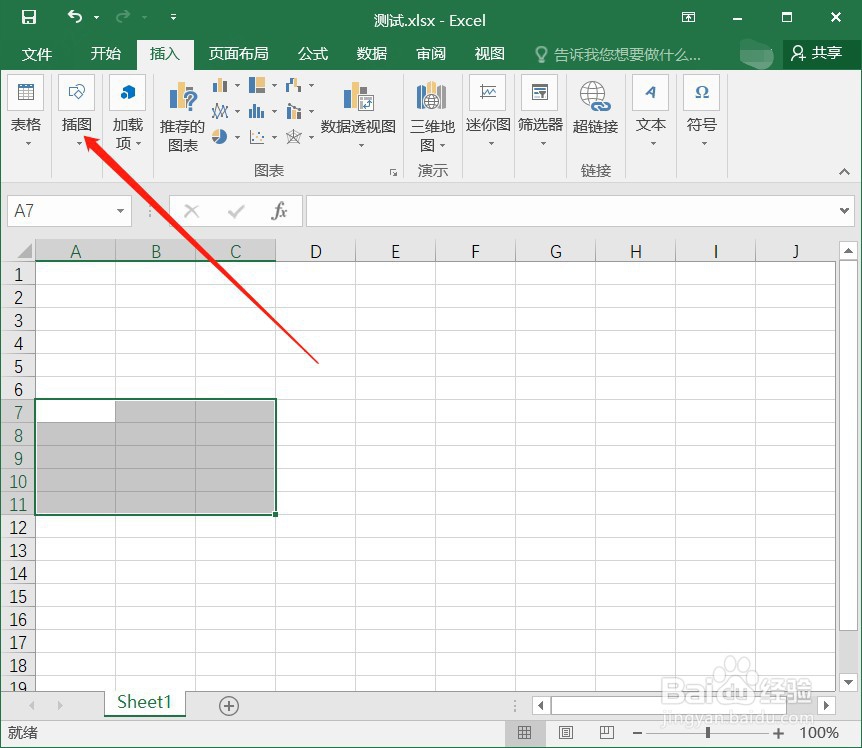Select the Sheet1 sheet tab
Screen dimensions: 862x748
click(x=145, y=703)
